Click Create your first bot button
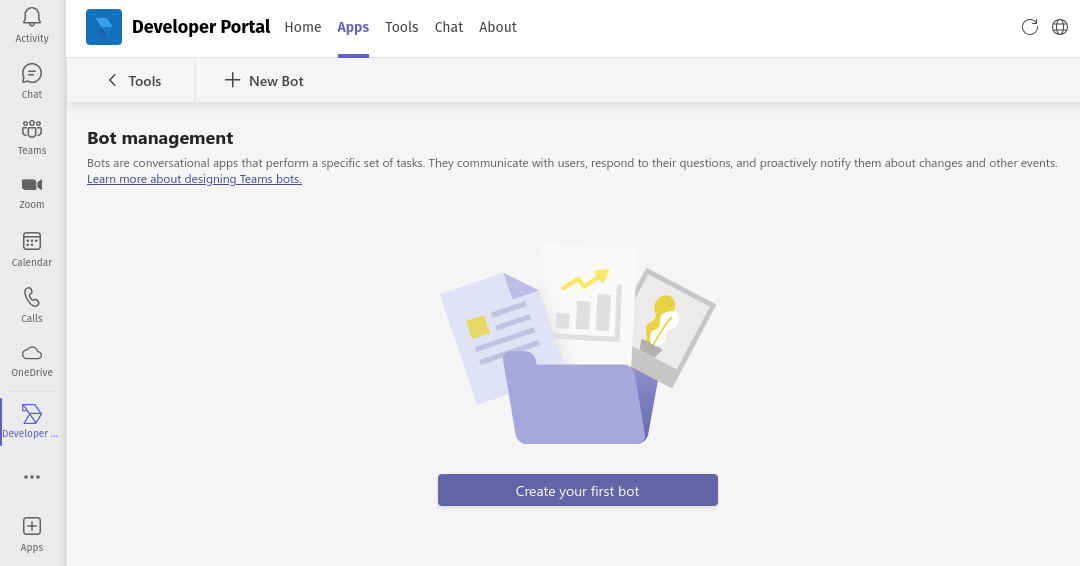Viewport: 1080px width, 566px height. [x=578, y=490]
